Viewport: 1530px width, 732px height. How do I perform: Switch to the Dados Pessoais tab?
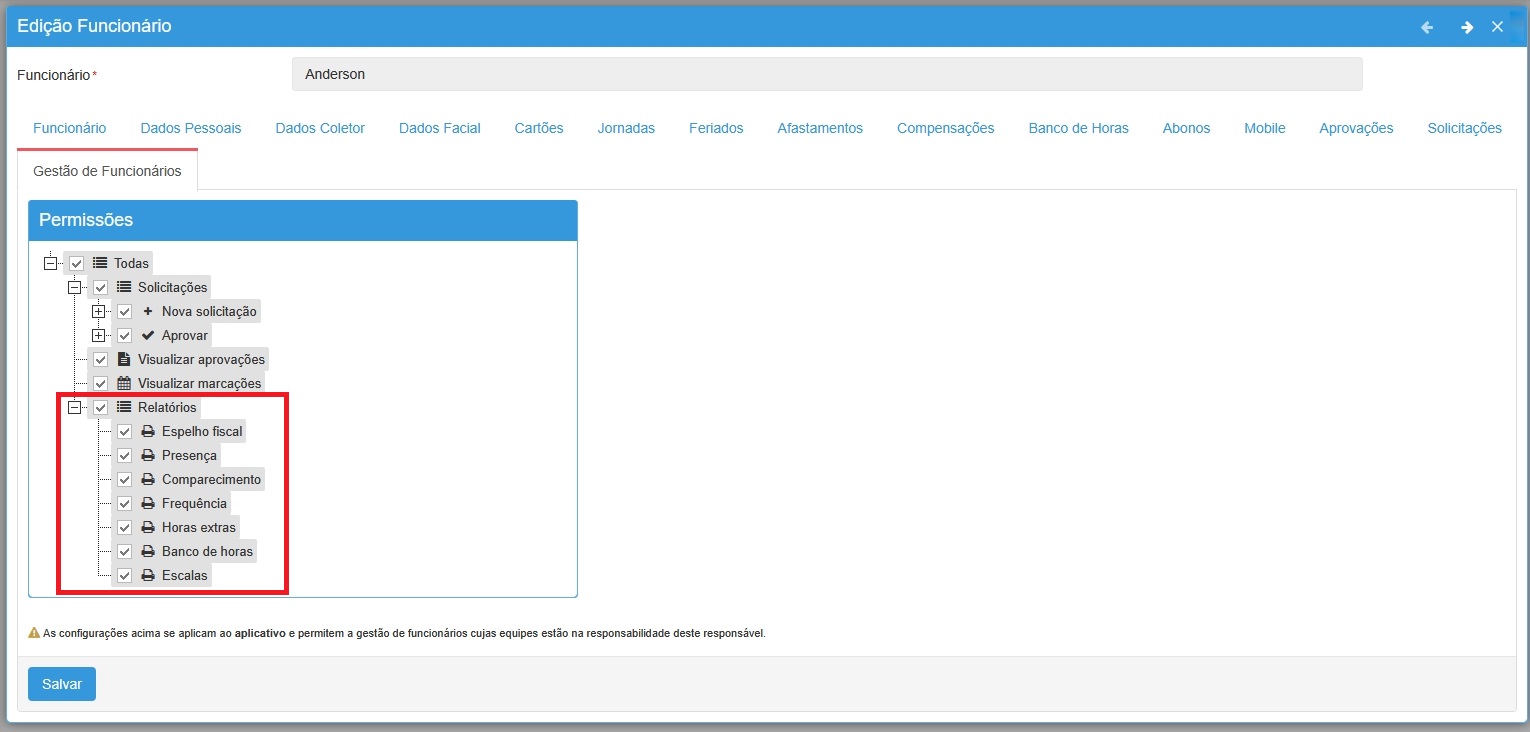tap(190, 128)
